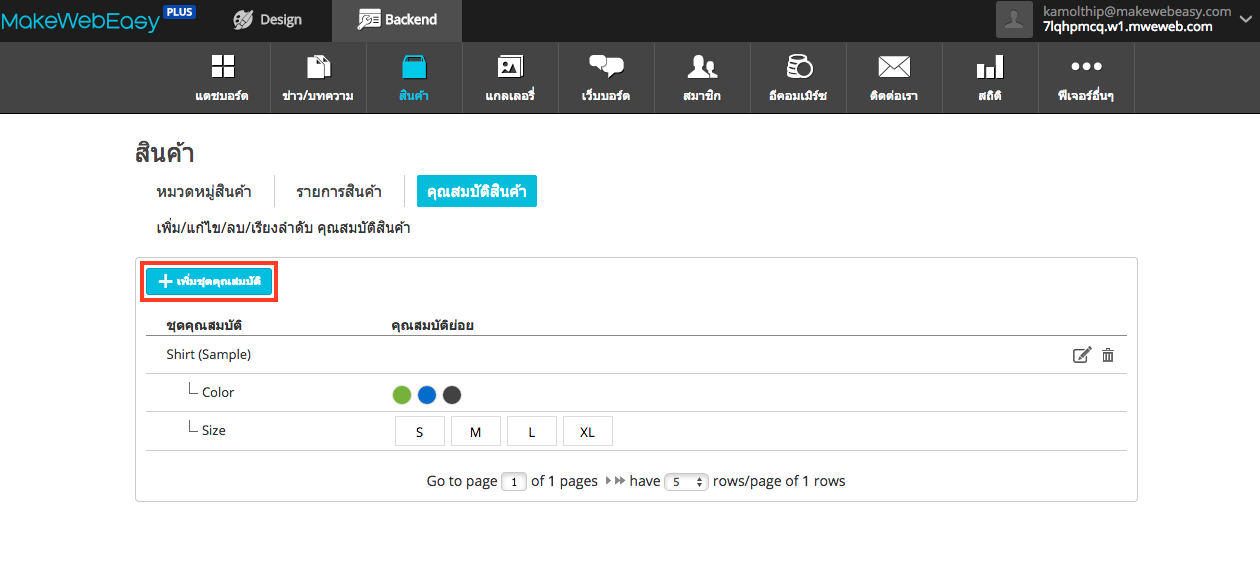Screen dimensions: 1260x571
Task: Select size option XL
Action: tap(587, 432)
